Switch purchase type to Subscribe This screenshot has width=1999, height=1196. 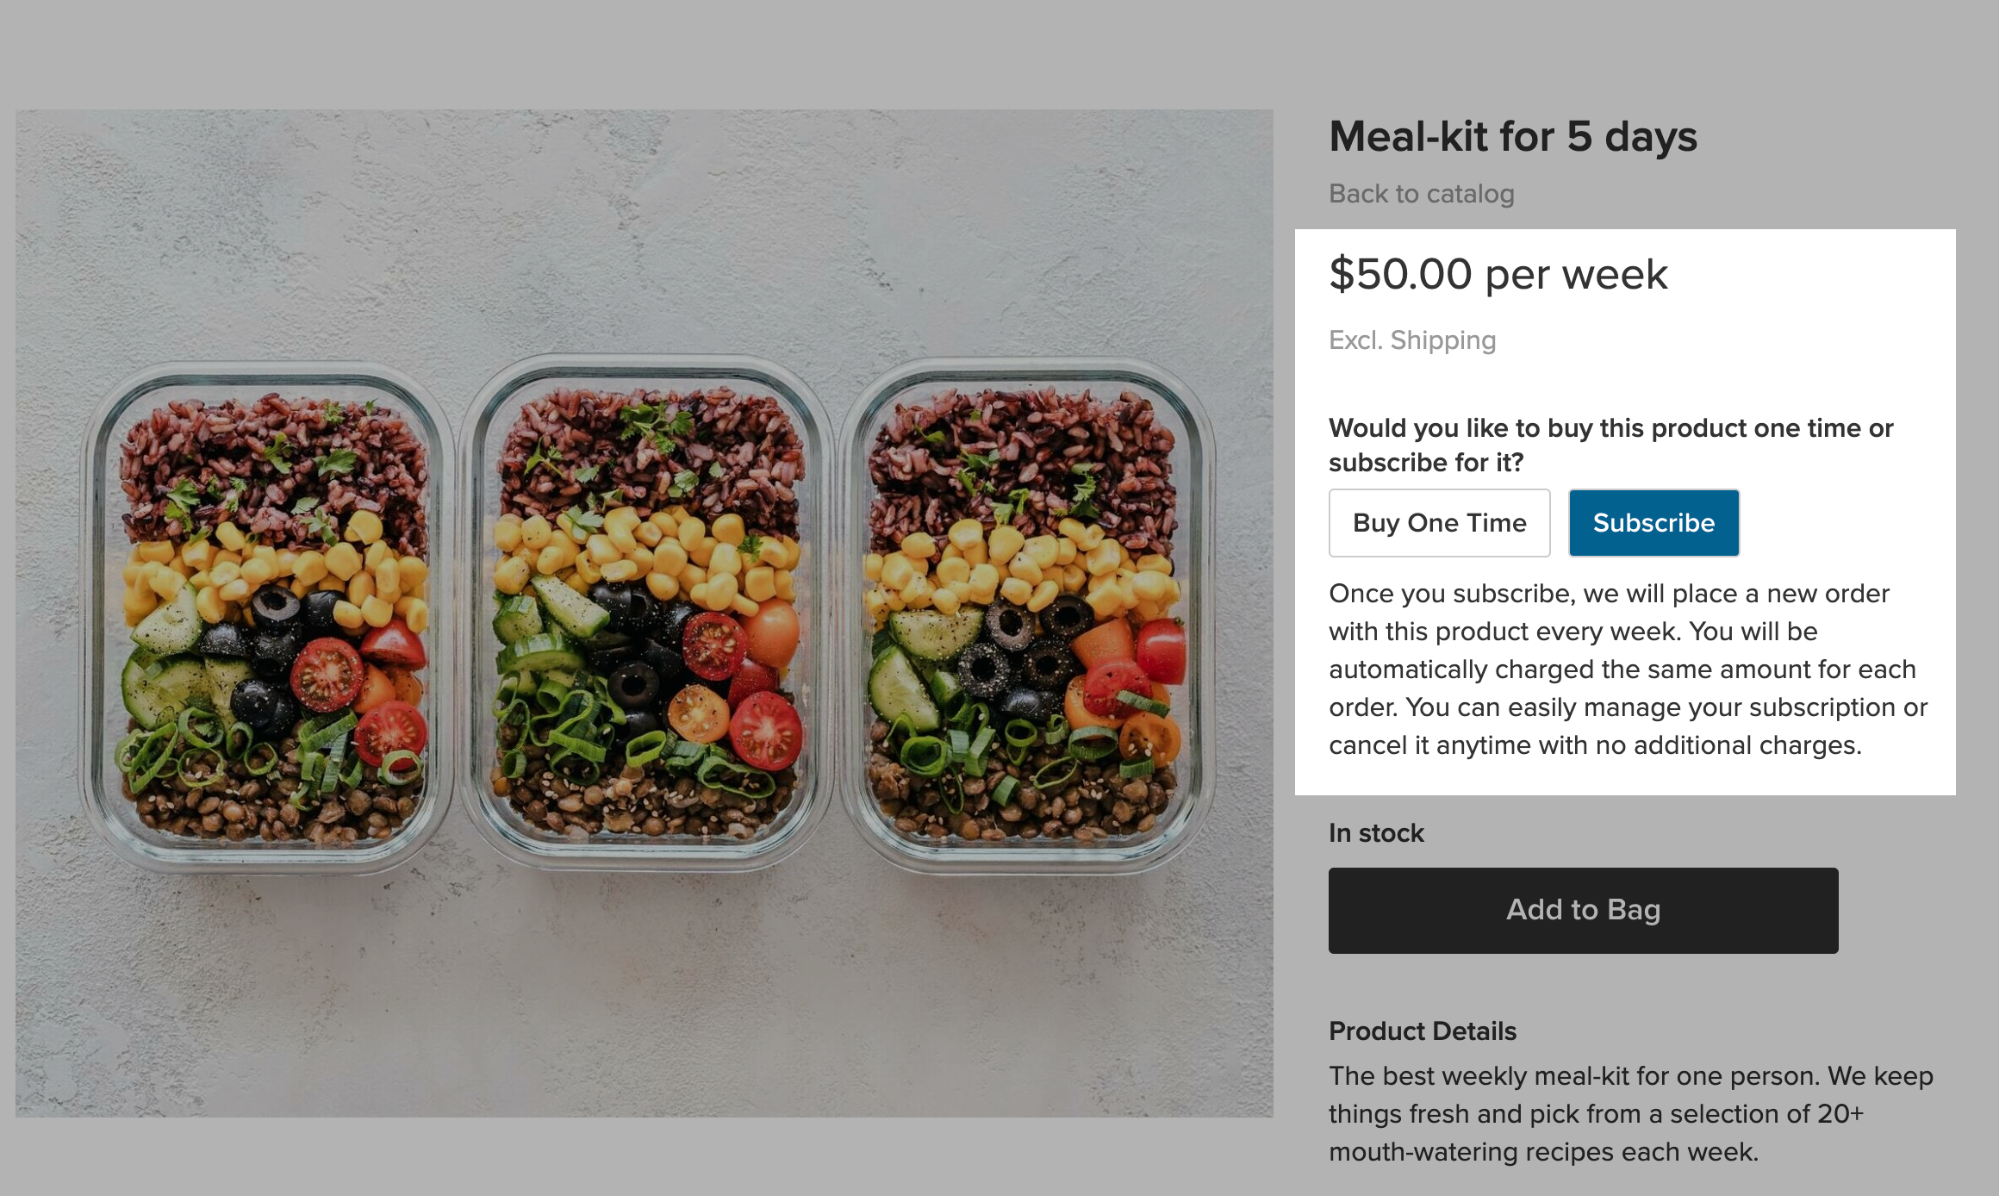(1653, 522)
